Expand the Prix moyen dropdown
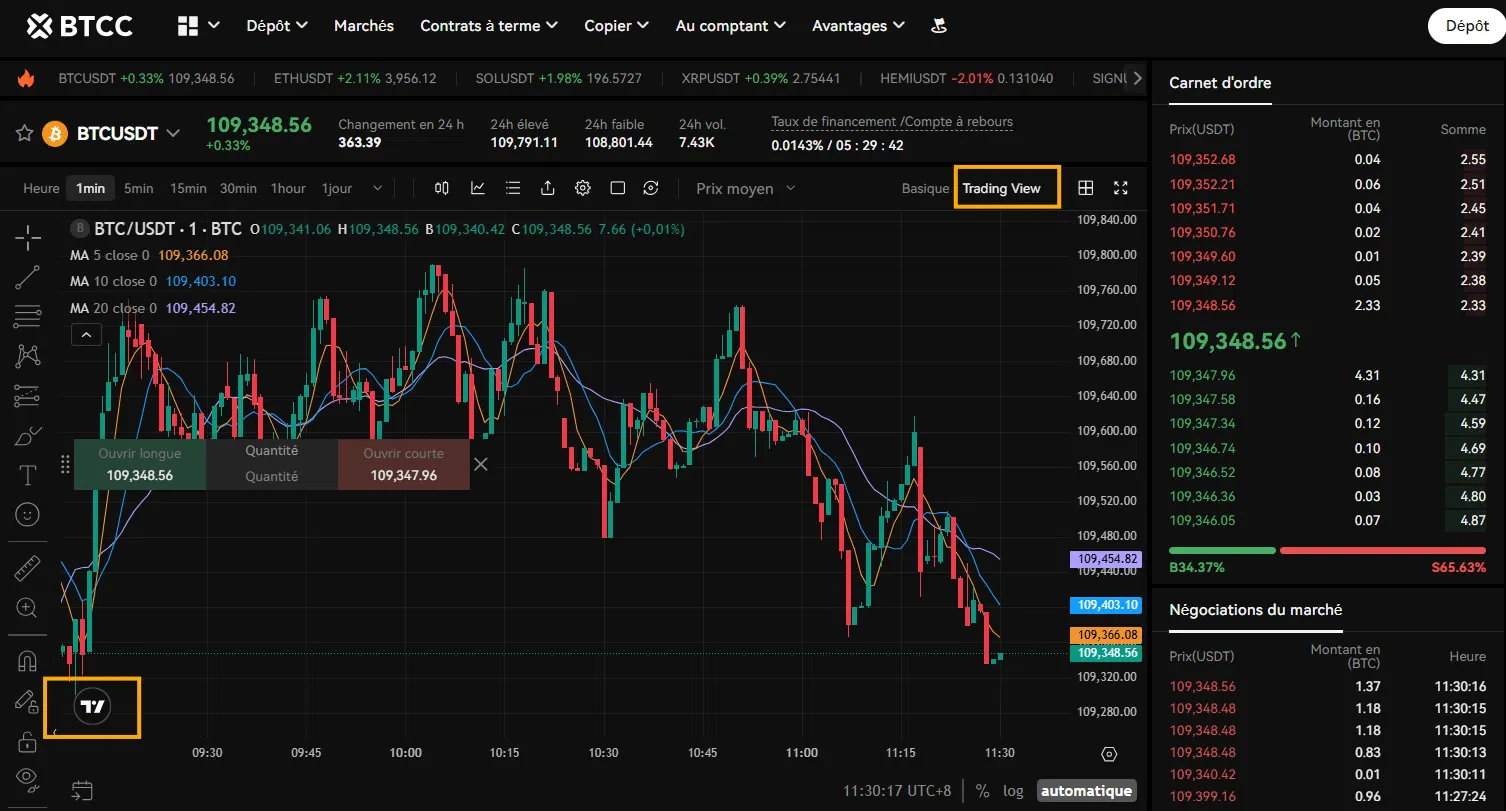This screenshot has height=811, width=1506. pos(744,188)
